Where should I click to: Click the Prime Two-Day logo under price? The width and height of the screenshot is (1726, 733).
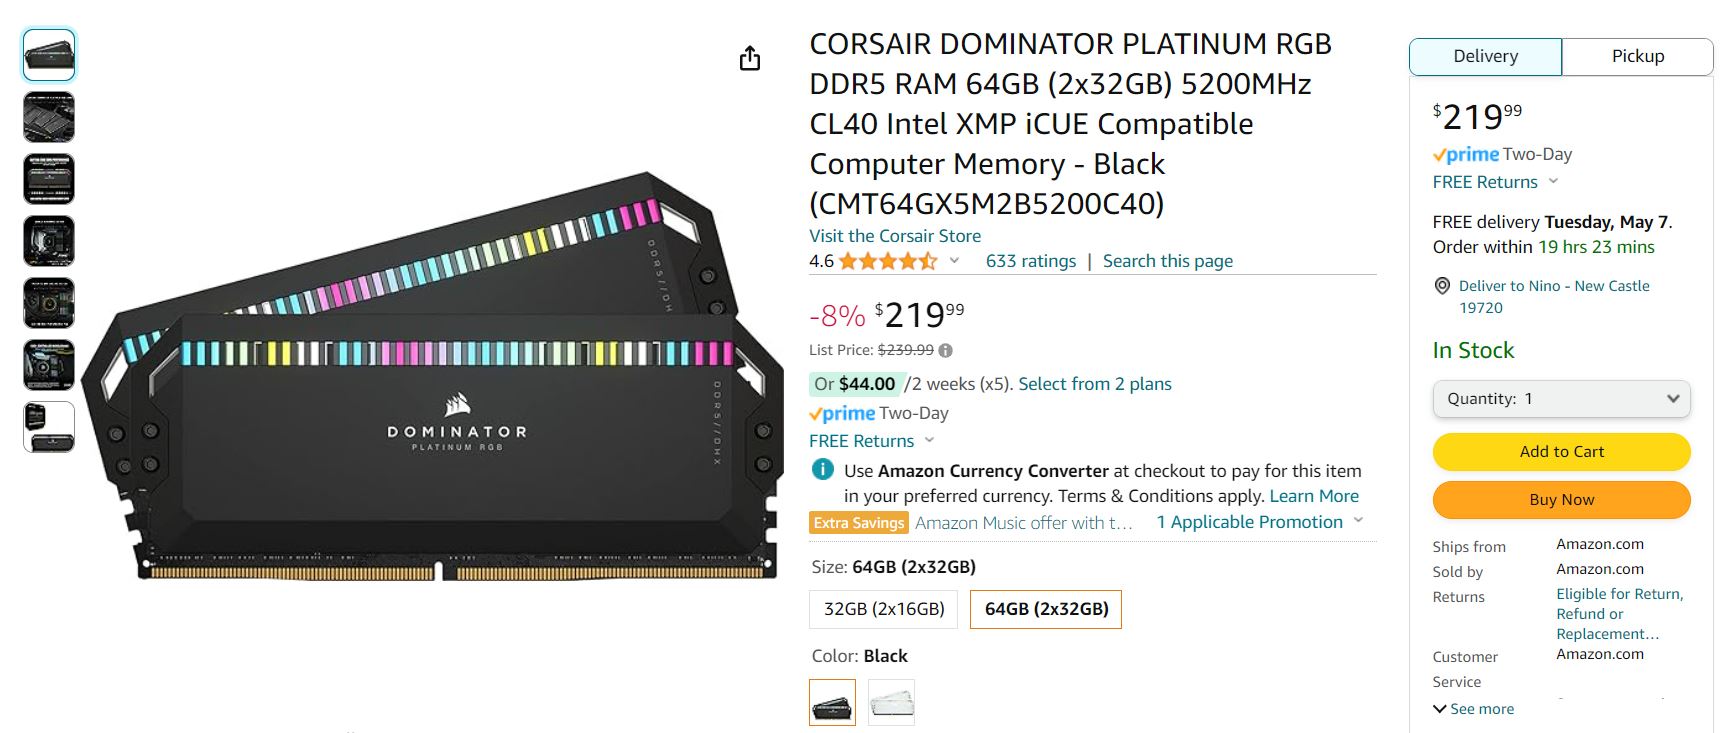(x=842, y=413)
